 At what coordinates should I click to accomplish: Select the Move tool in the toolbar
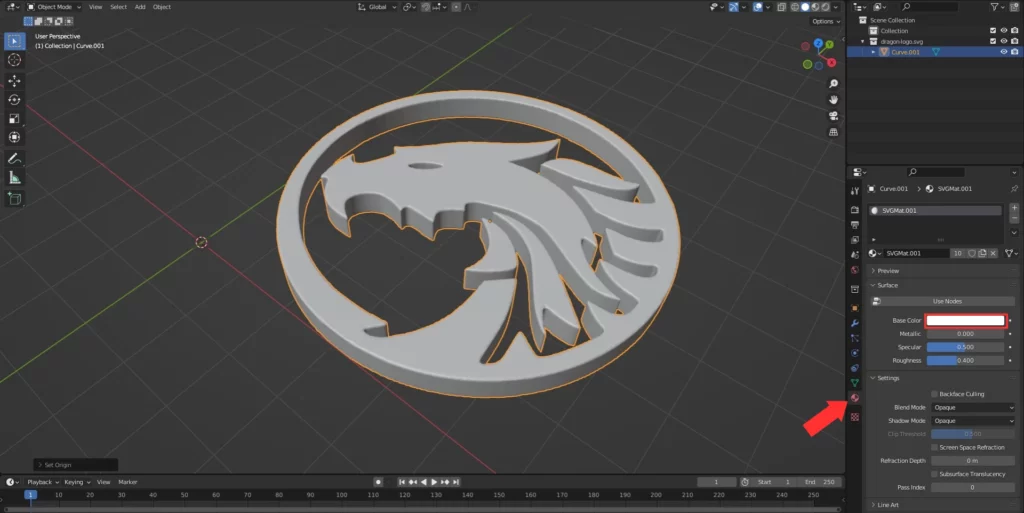coord(15,80)
